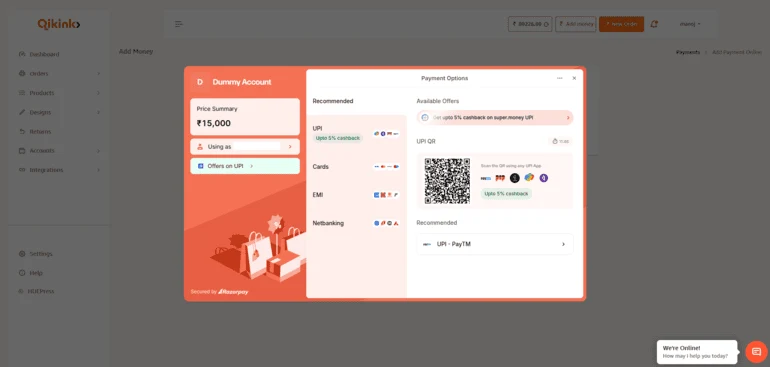The height and width of the screenshot is (367, 770).
Task: Select Netbanking payment method
Action: [x=356, y=223]
